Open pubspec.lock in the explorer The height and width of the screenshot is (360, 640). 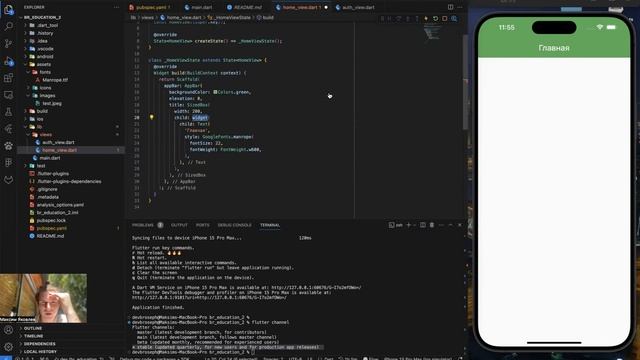[x=51, y=220]
